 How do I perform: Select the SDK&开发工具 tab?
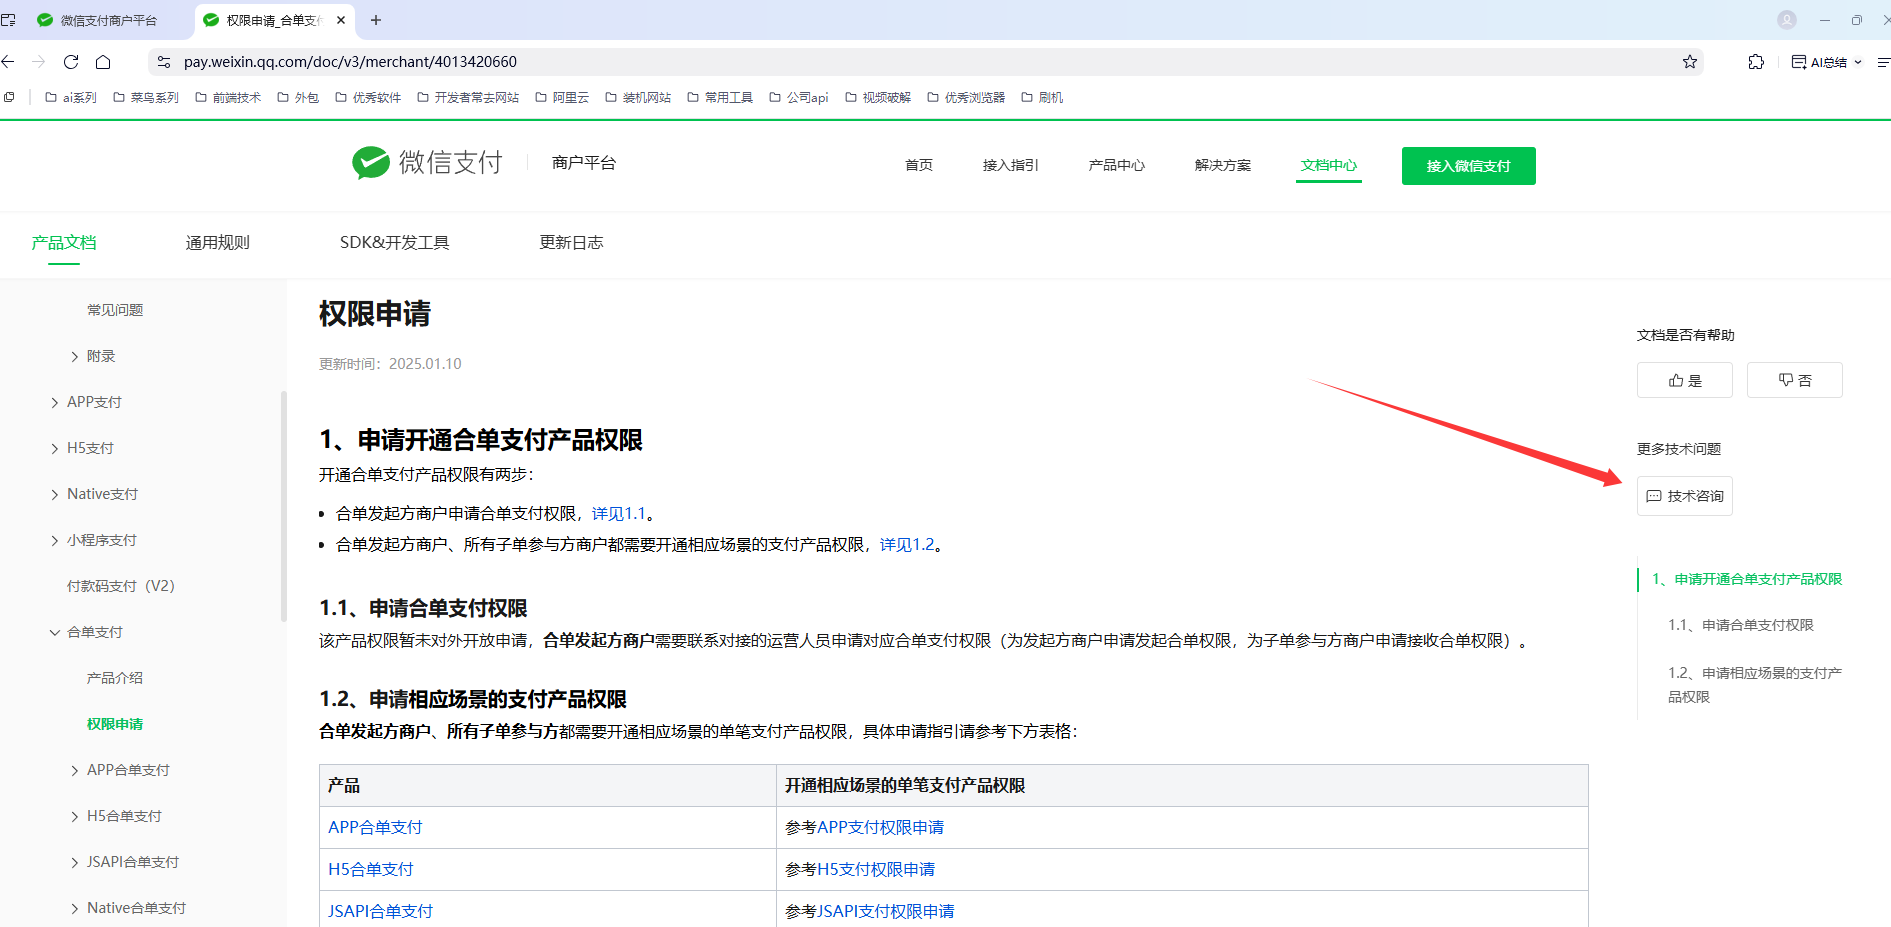(395, 242)
